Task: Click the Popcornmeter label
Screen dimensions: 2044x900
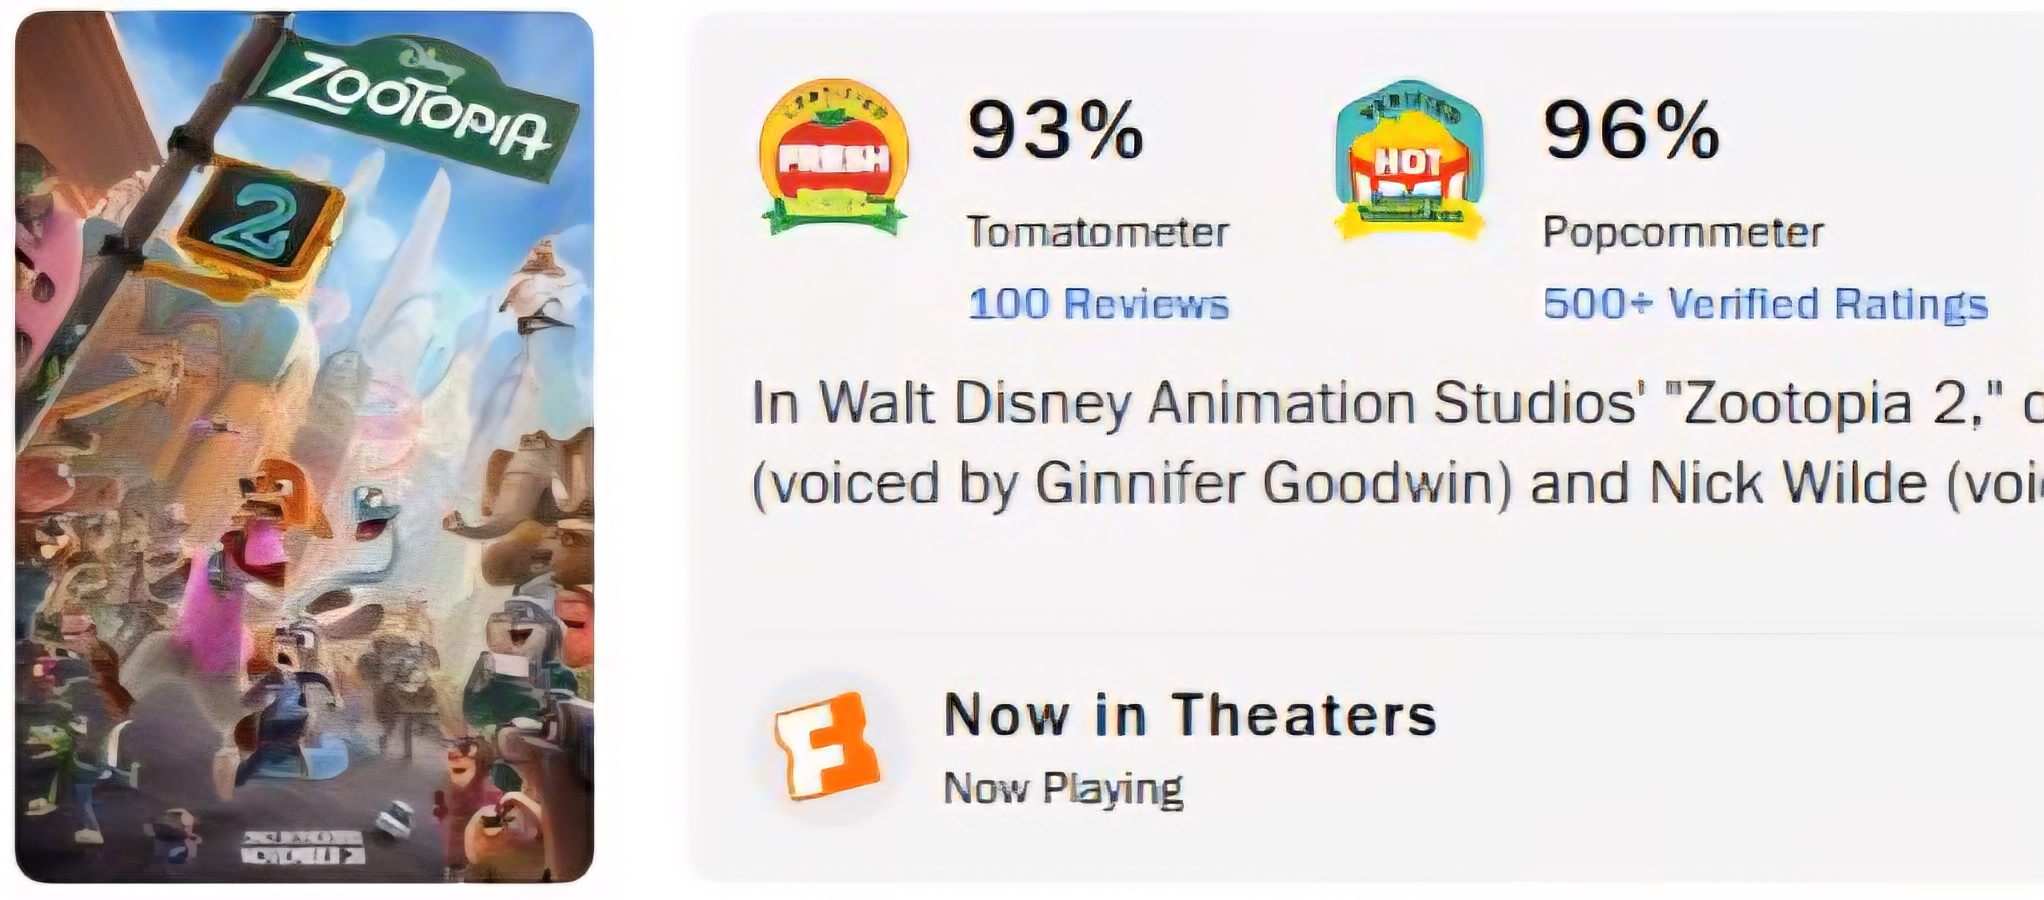Action: [x=1683, y=232]
